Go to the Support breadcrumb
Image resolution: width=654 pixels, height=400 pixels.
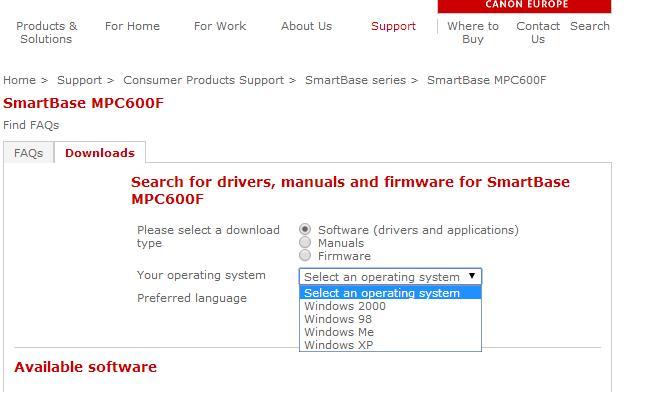pyautogui.click(x=79, y=80)
